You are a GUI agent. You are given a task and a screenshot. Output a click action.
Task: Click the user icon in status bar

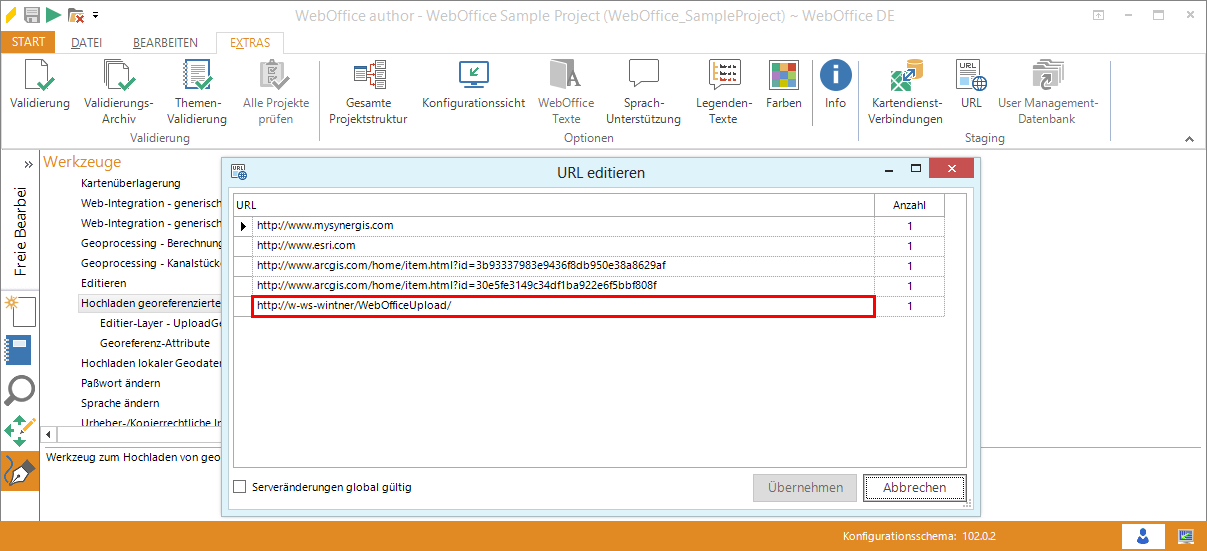(x=1142, y=536)
